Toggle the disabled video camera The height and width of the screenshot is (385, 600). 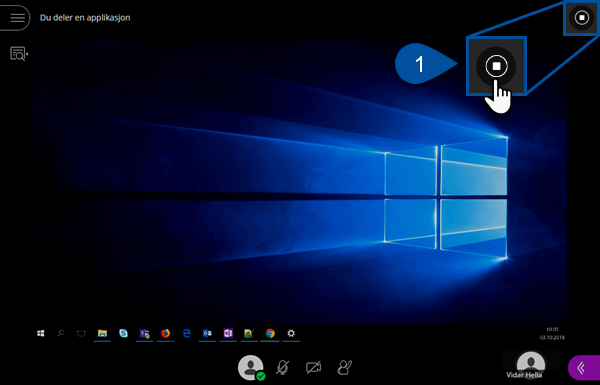[313, 368]
